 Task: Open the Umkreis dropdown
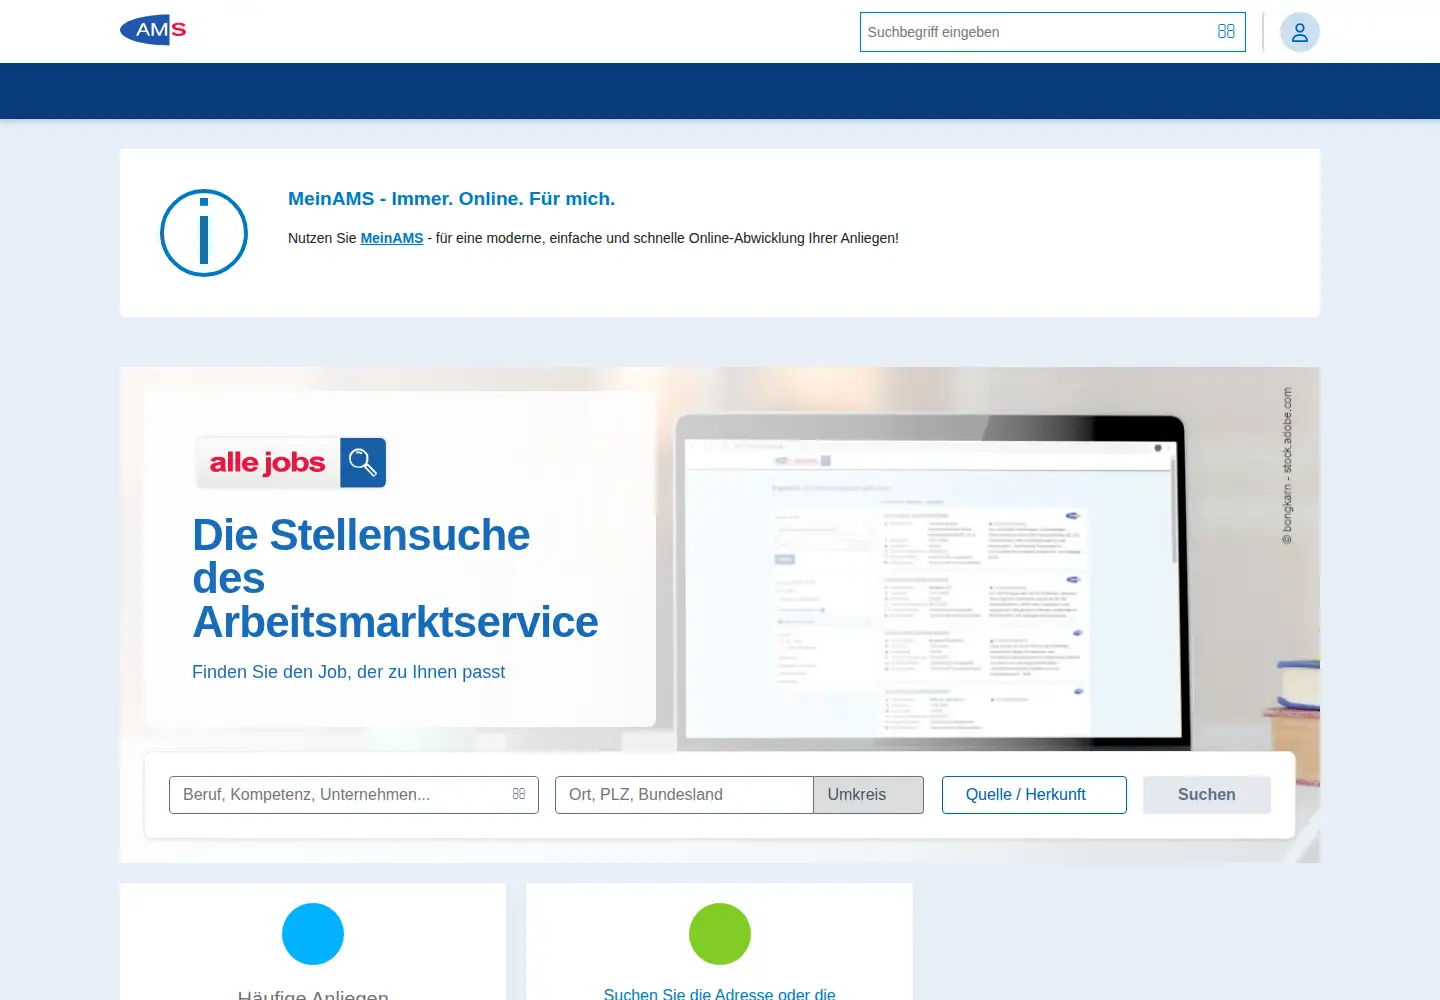tap(868, 795)
